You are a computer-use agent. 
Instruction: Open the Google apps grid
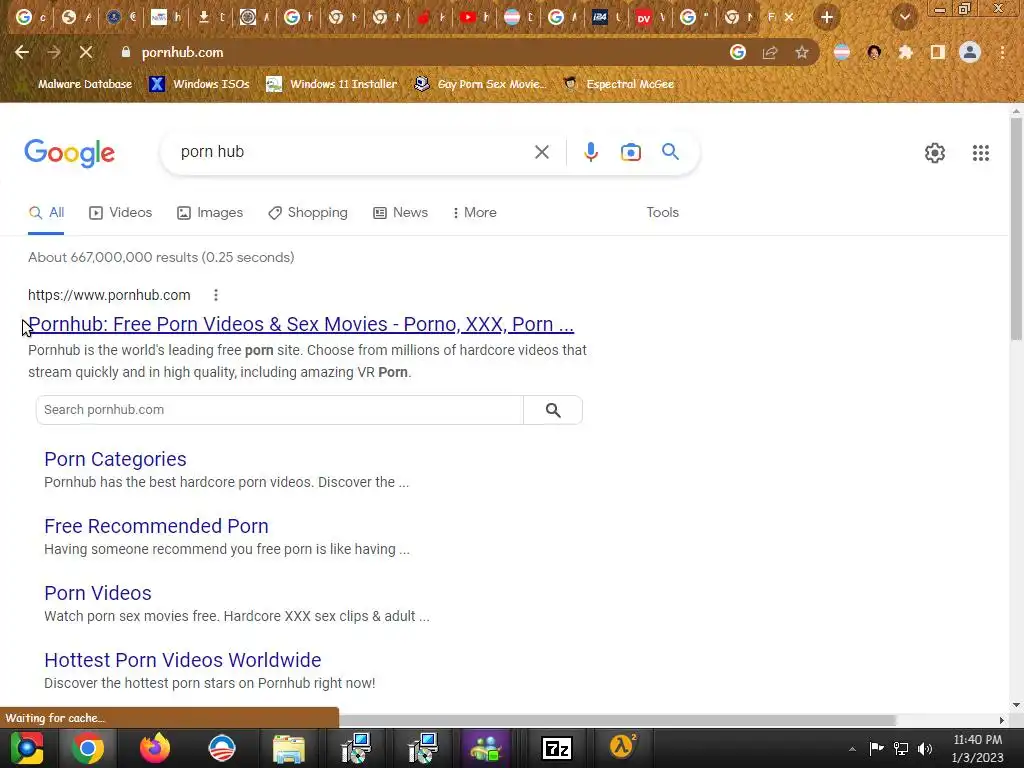[980, 153]
